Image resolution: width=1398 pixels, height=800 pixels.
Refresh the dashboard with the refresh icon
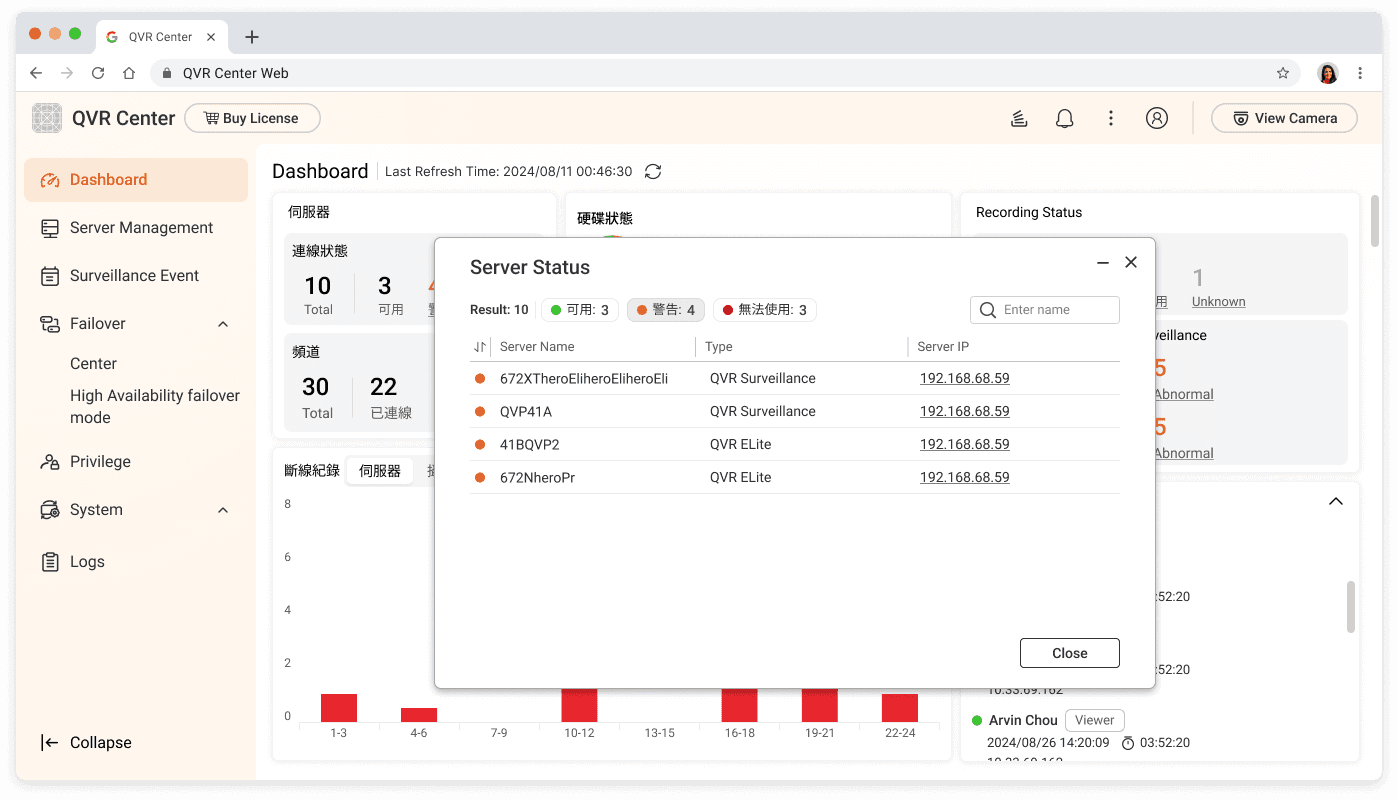tap(653, 172)
